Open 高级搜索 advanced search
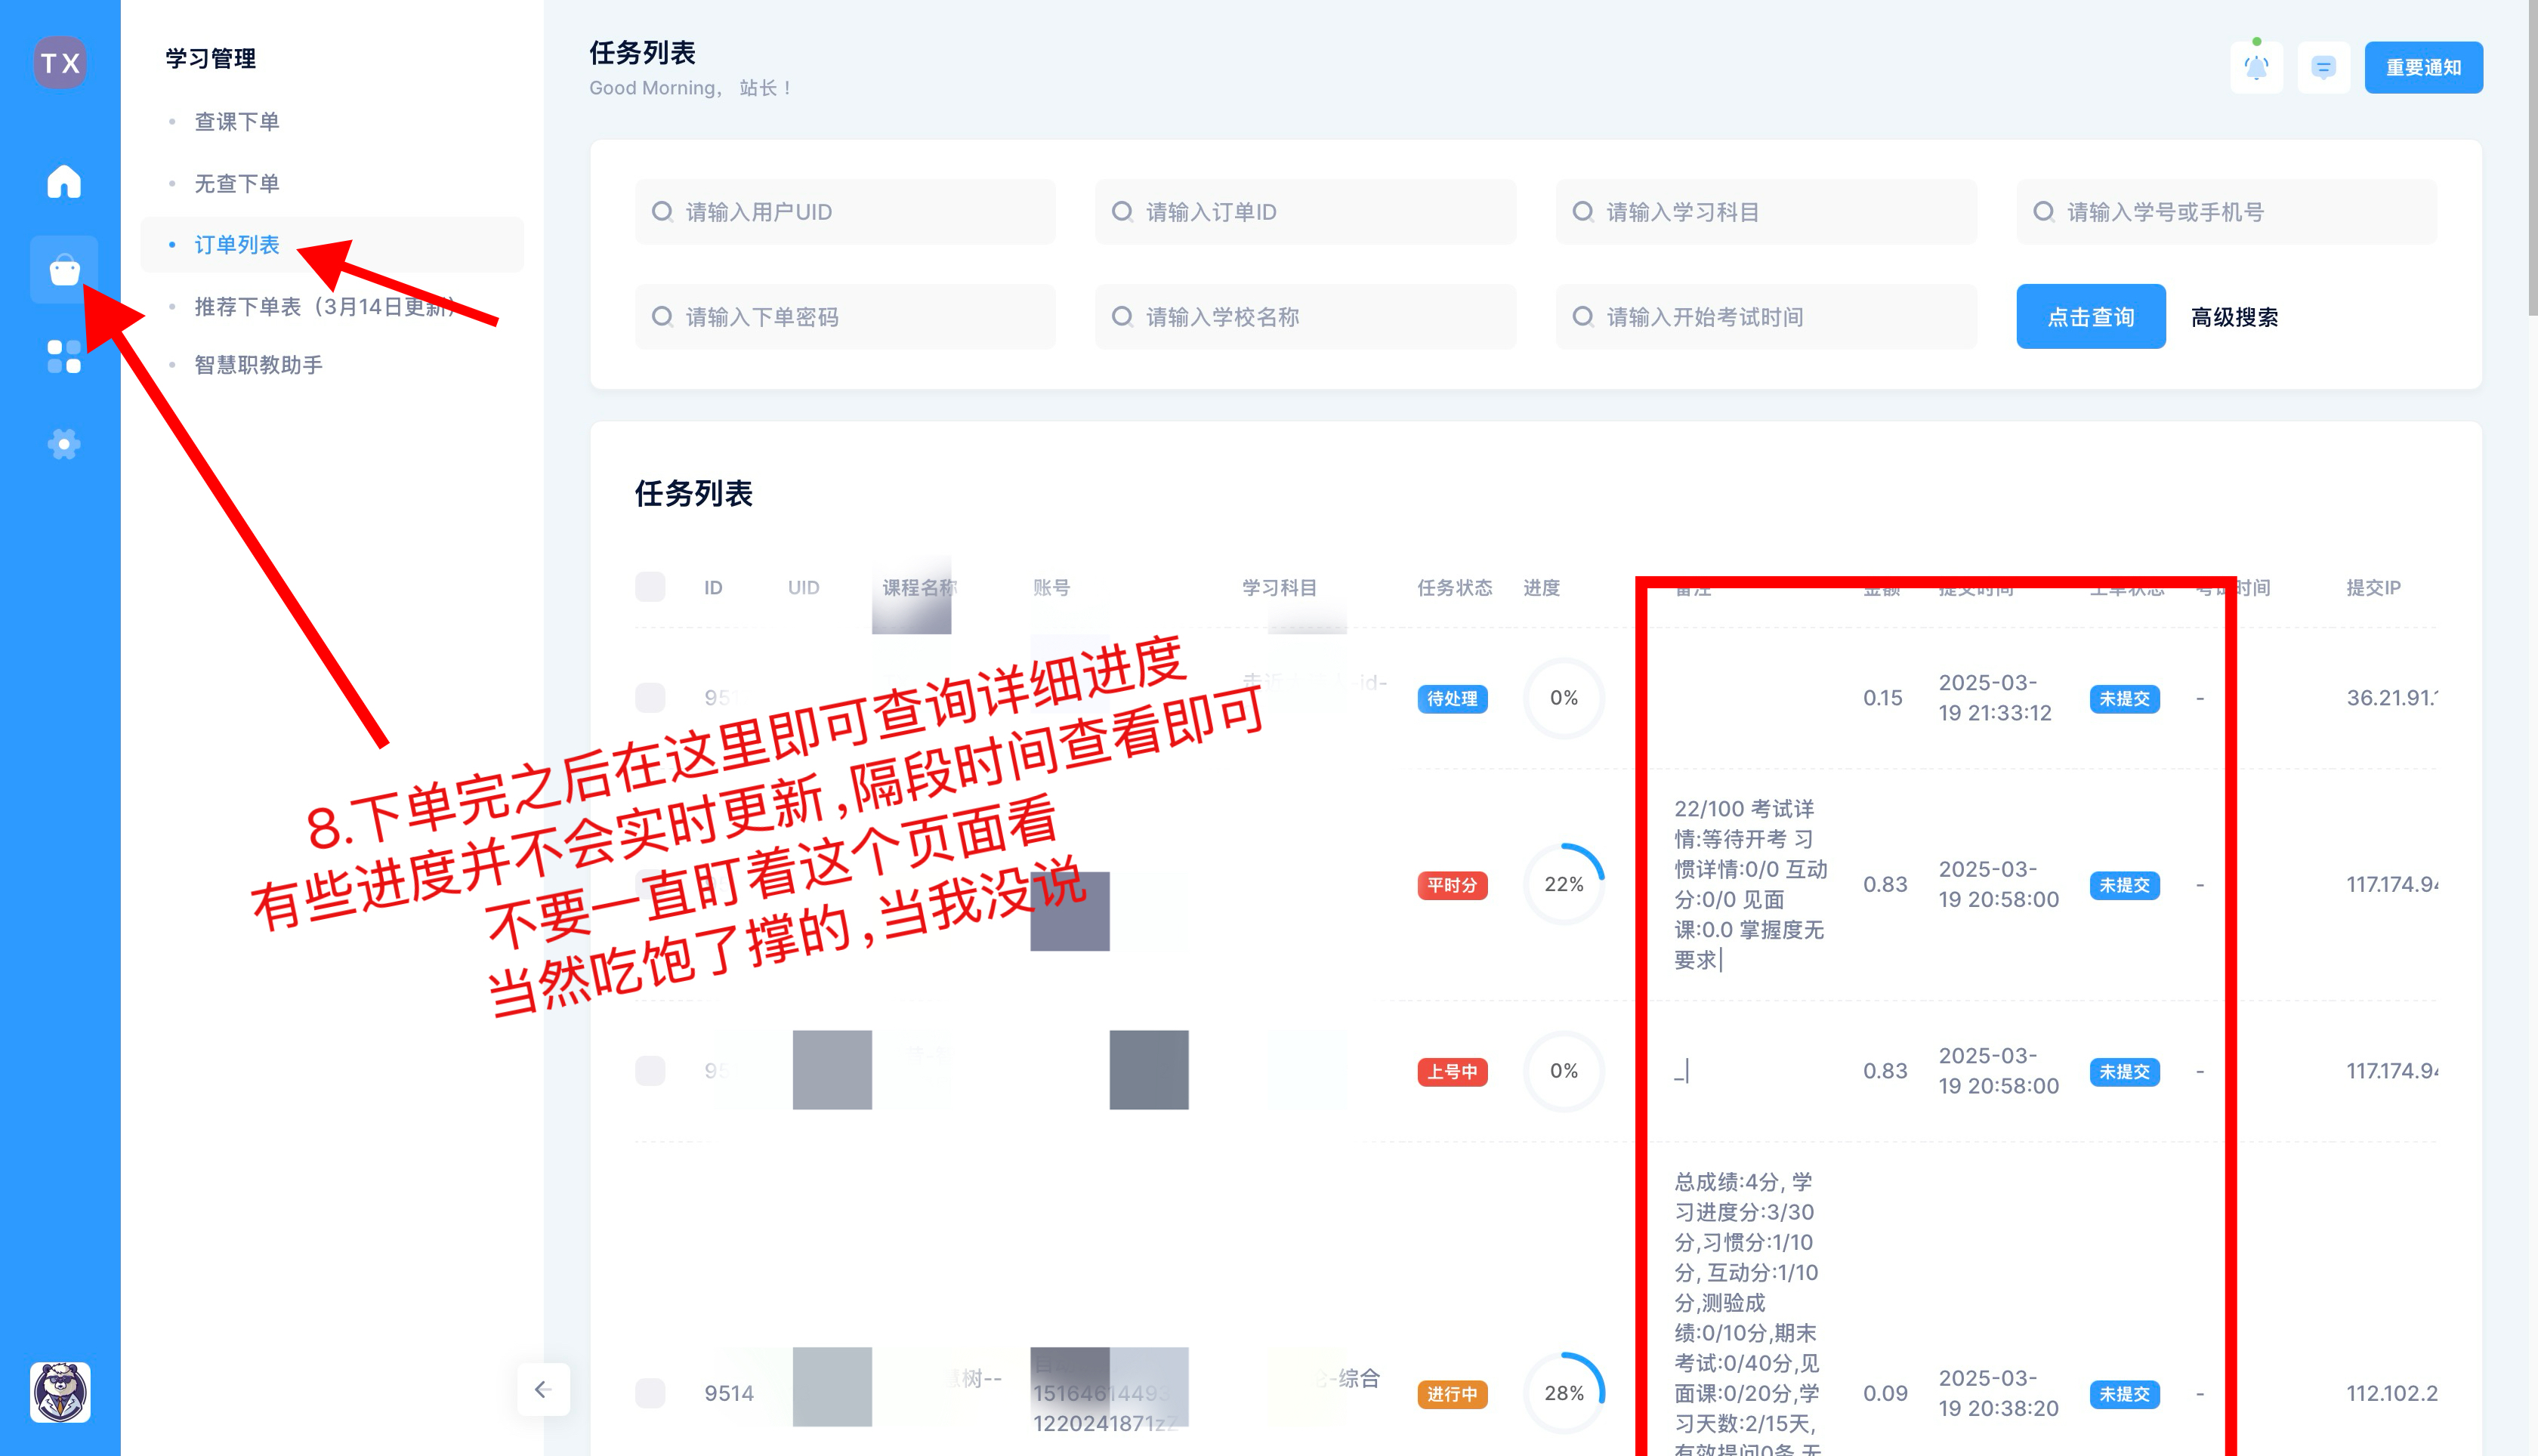This screenshot has height=1456, width=2538. [2234, 317]
